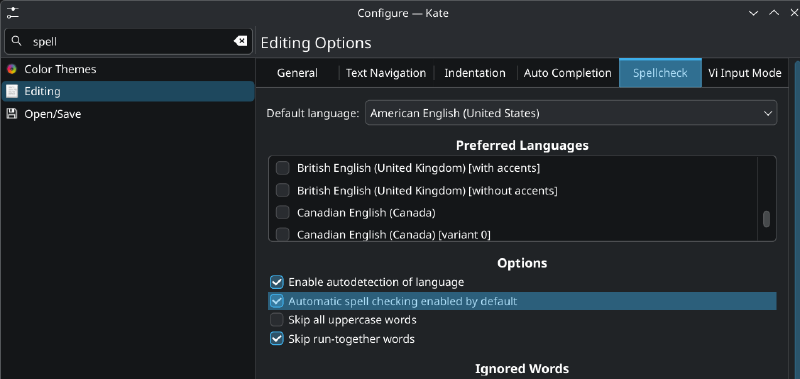This screenshot has width=800, height=379.
Task: Select the Spellcheck tab
Action: [660, 73]
